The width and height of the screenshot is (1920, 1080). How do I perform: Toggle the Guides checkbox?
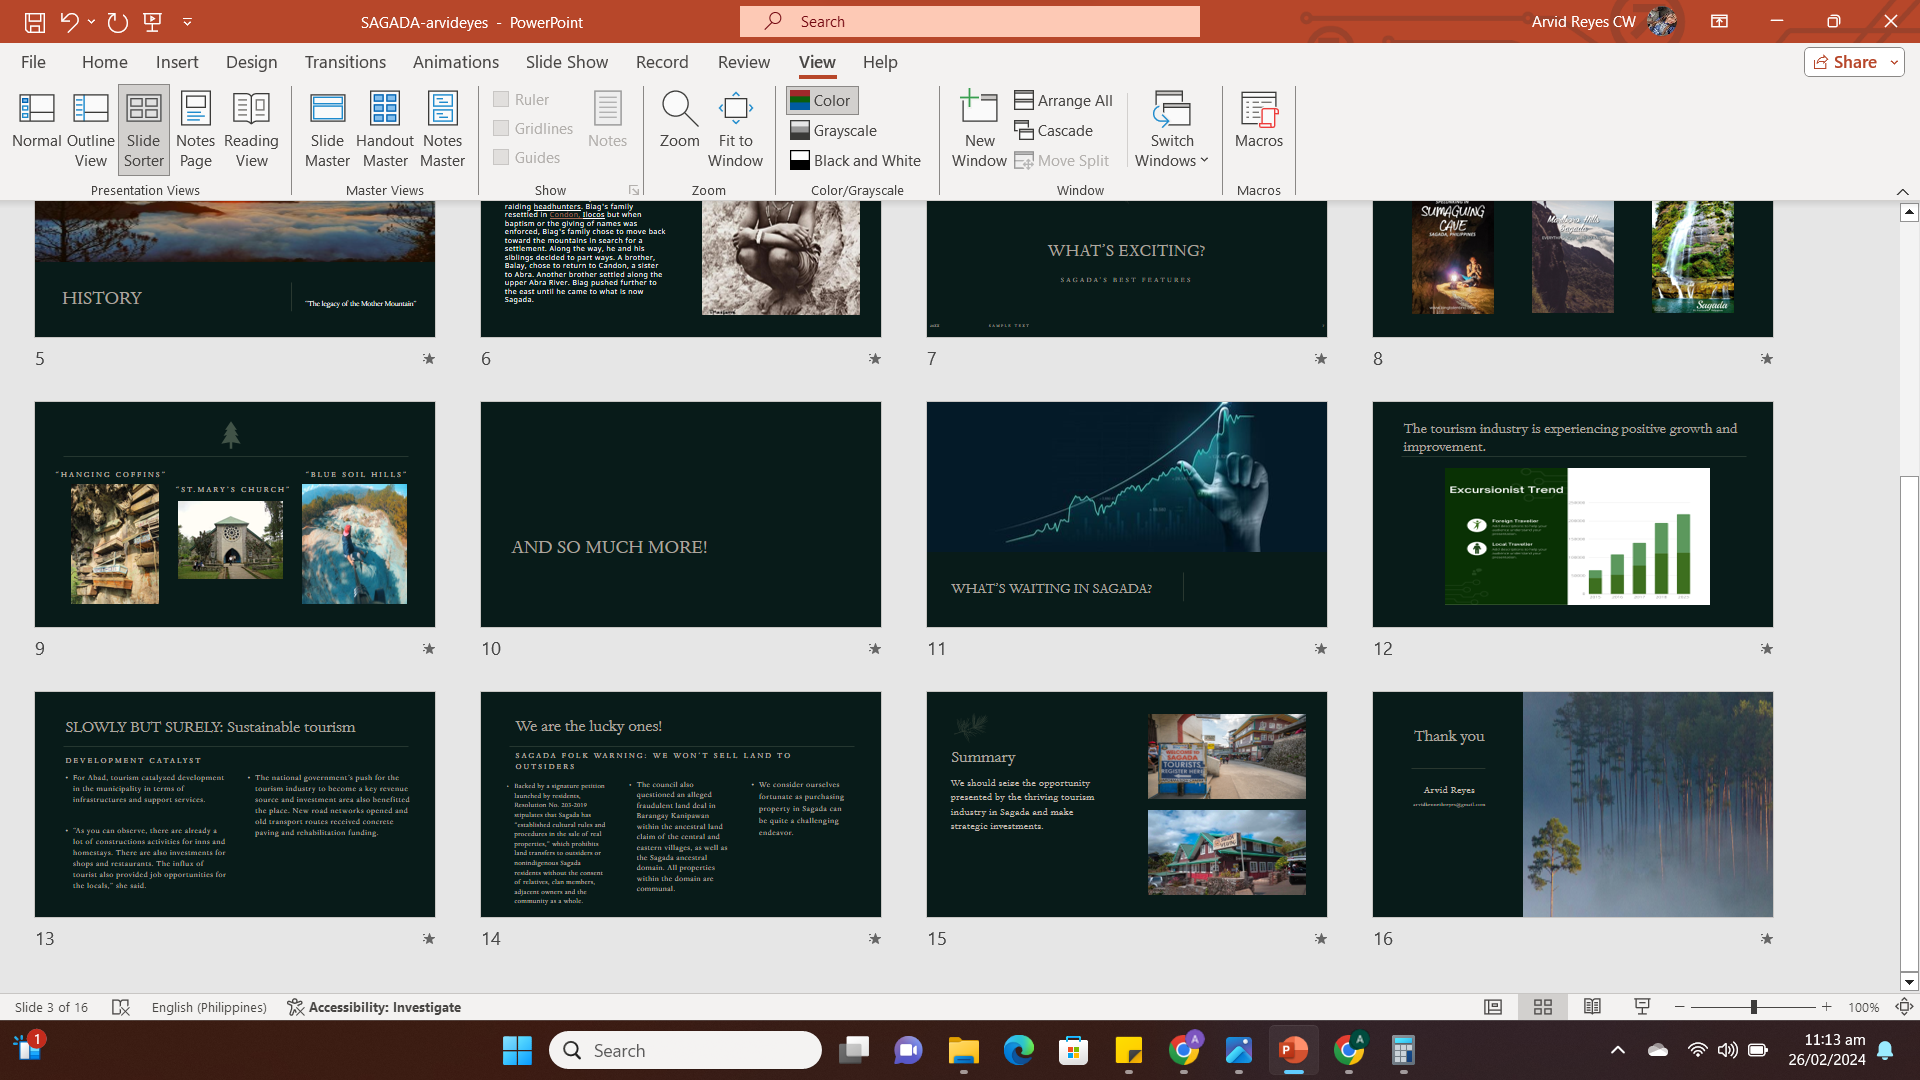click(526, 157)
